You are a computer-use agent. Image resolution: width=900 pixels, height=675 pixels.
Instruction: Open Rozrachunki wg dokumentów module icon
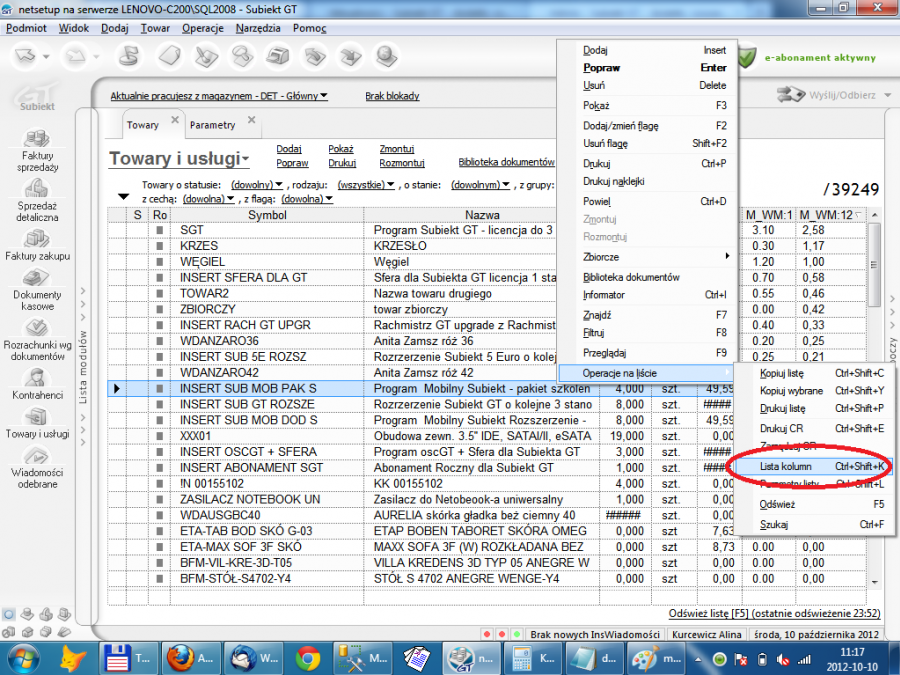pyautogui.click(x=37, y=328)
